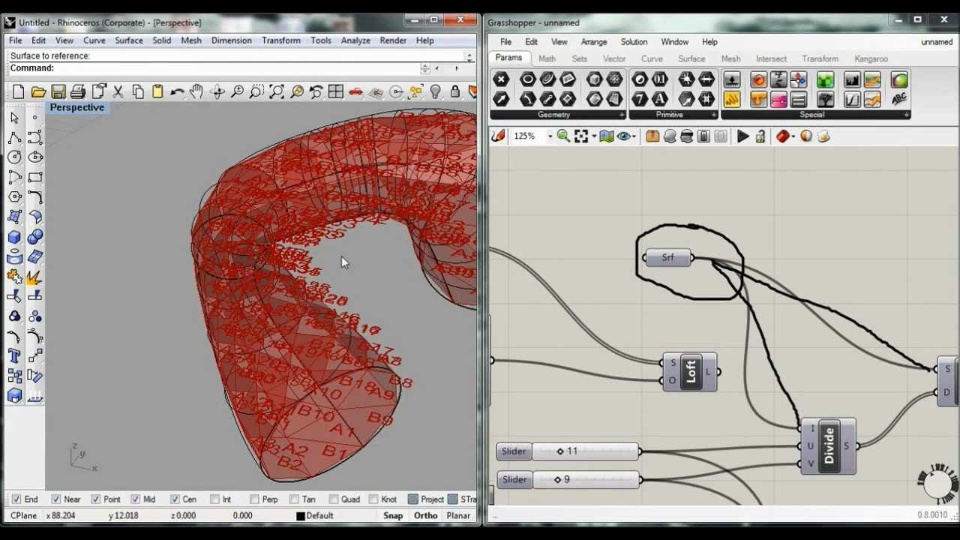Pick the Box solid tool in Rhino sidebar
The width and height of the screenshot is (960, 540).
point(14,237)
